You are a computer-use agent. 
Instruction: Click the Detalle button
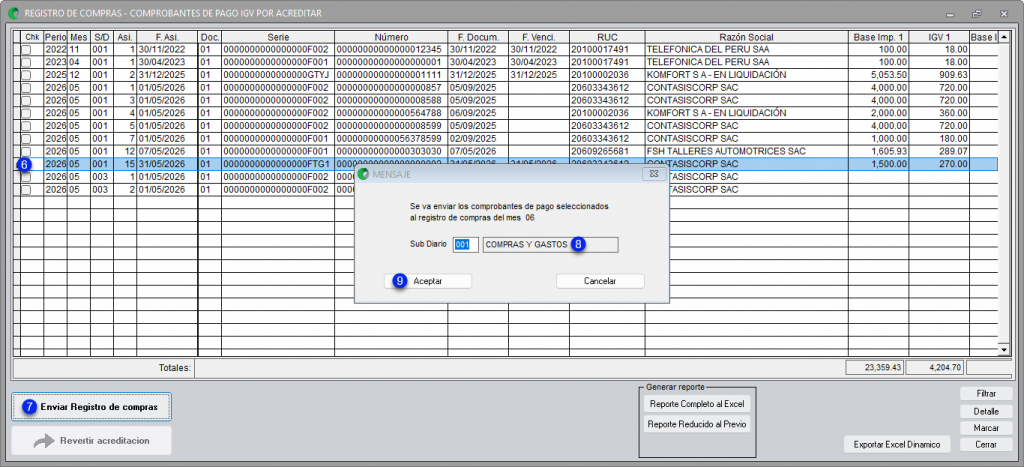[986, 411]
